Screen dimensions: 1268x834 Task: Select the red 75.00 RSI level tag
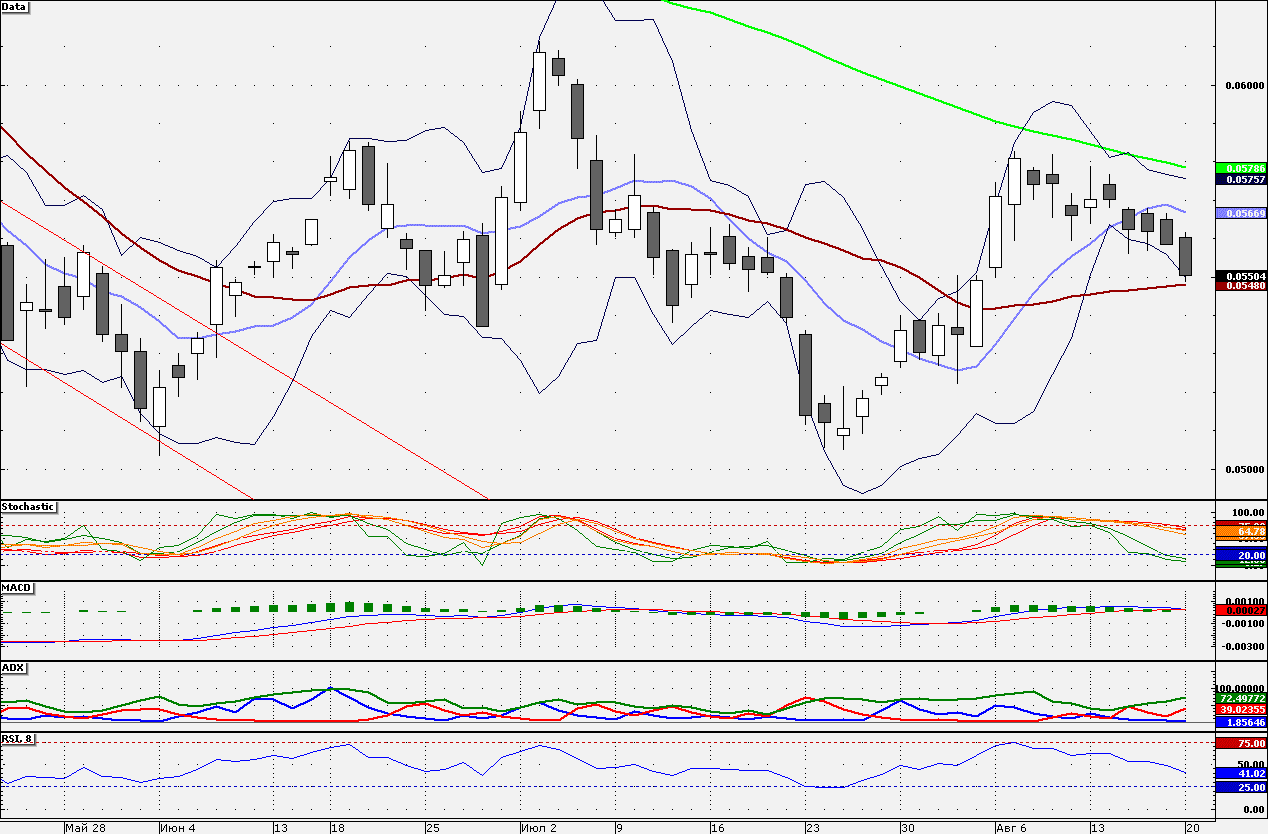[x=1241, y=743]
